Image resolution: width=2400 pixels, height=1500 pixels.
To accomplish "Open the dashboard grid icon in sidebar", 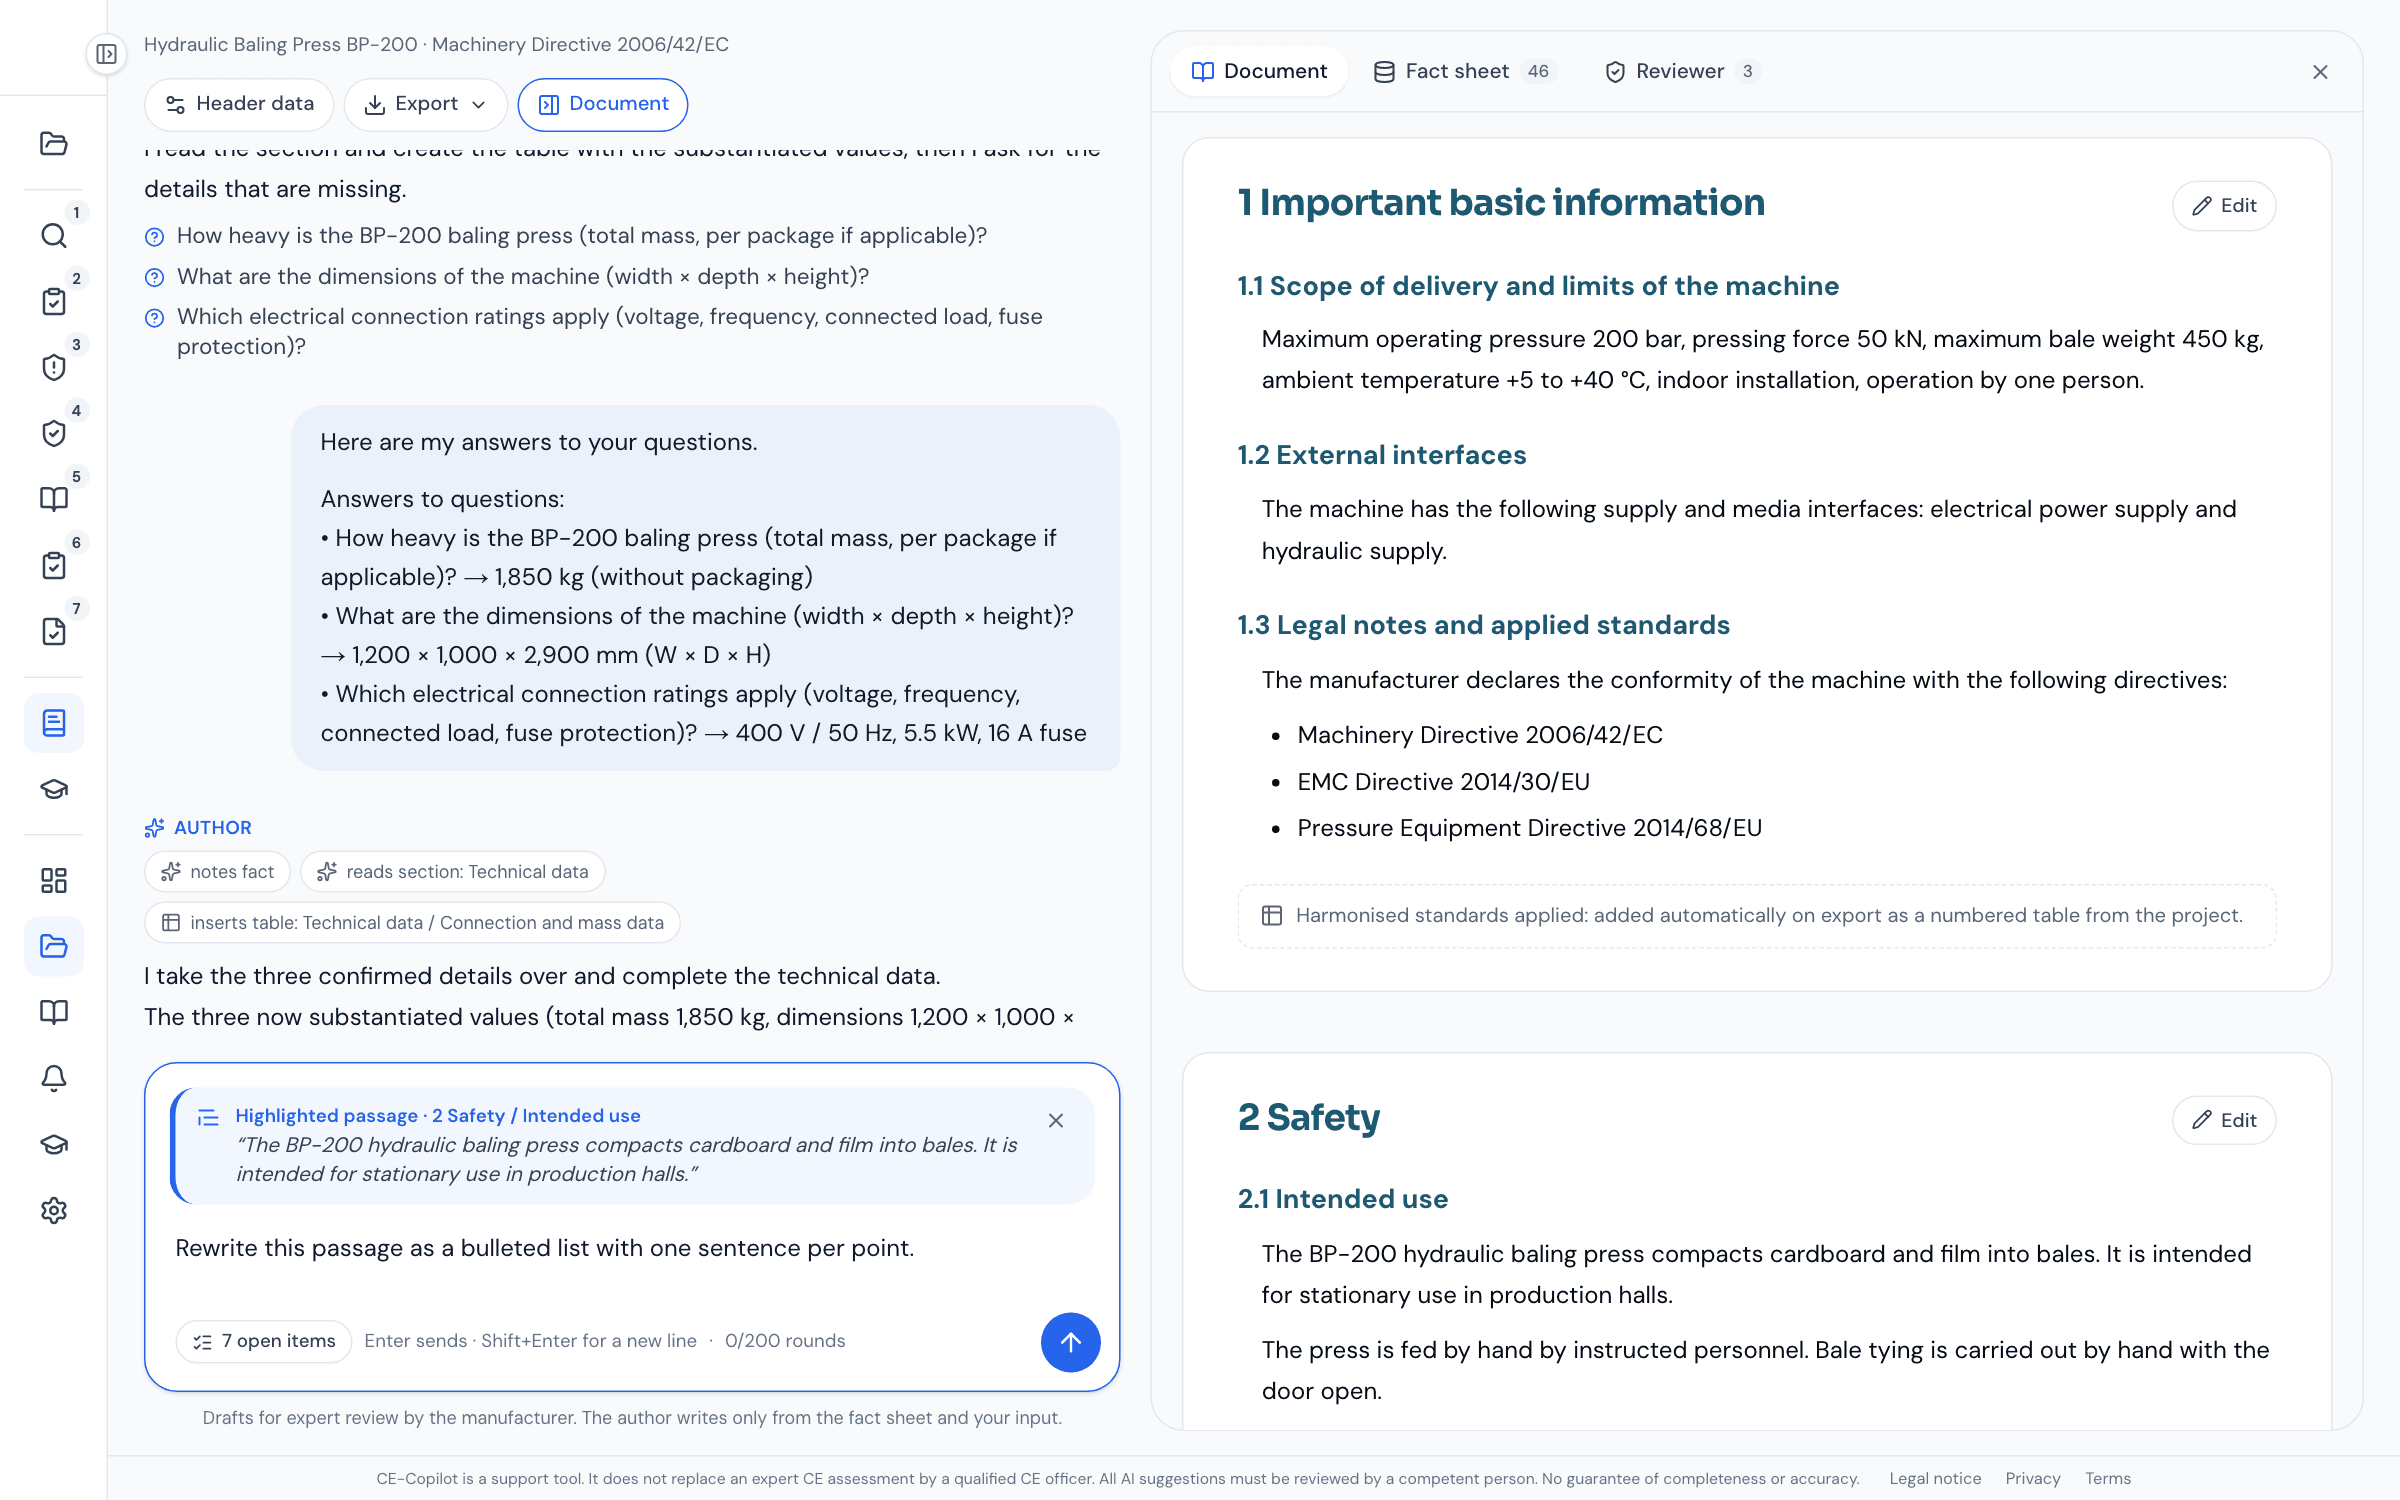I will click(54, 880).
